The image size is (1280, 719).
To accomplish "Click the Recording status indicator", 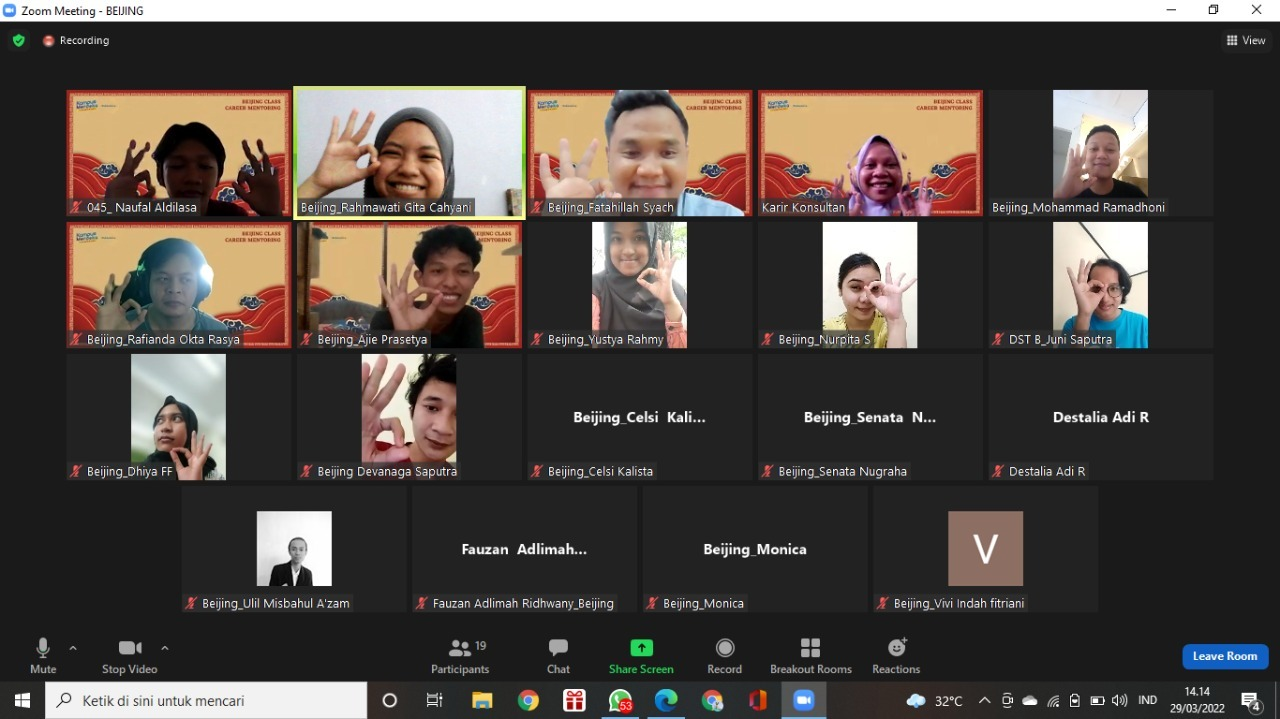I will coord(76,41).
